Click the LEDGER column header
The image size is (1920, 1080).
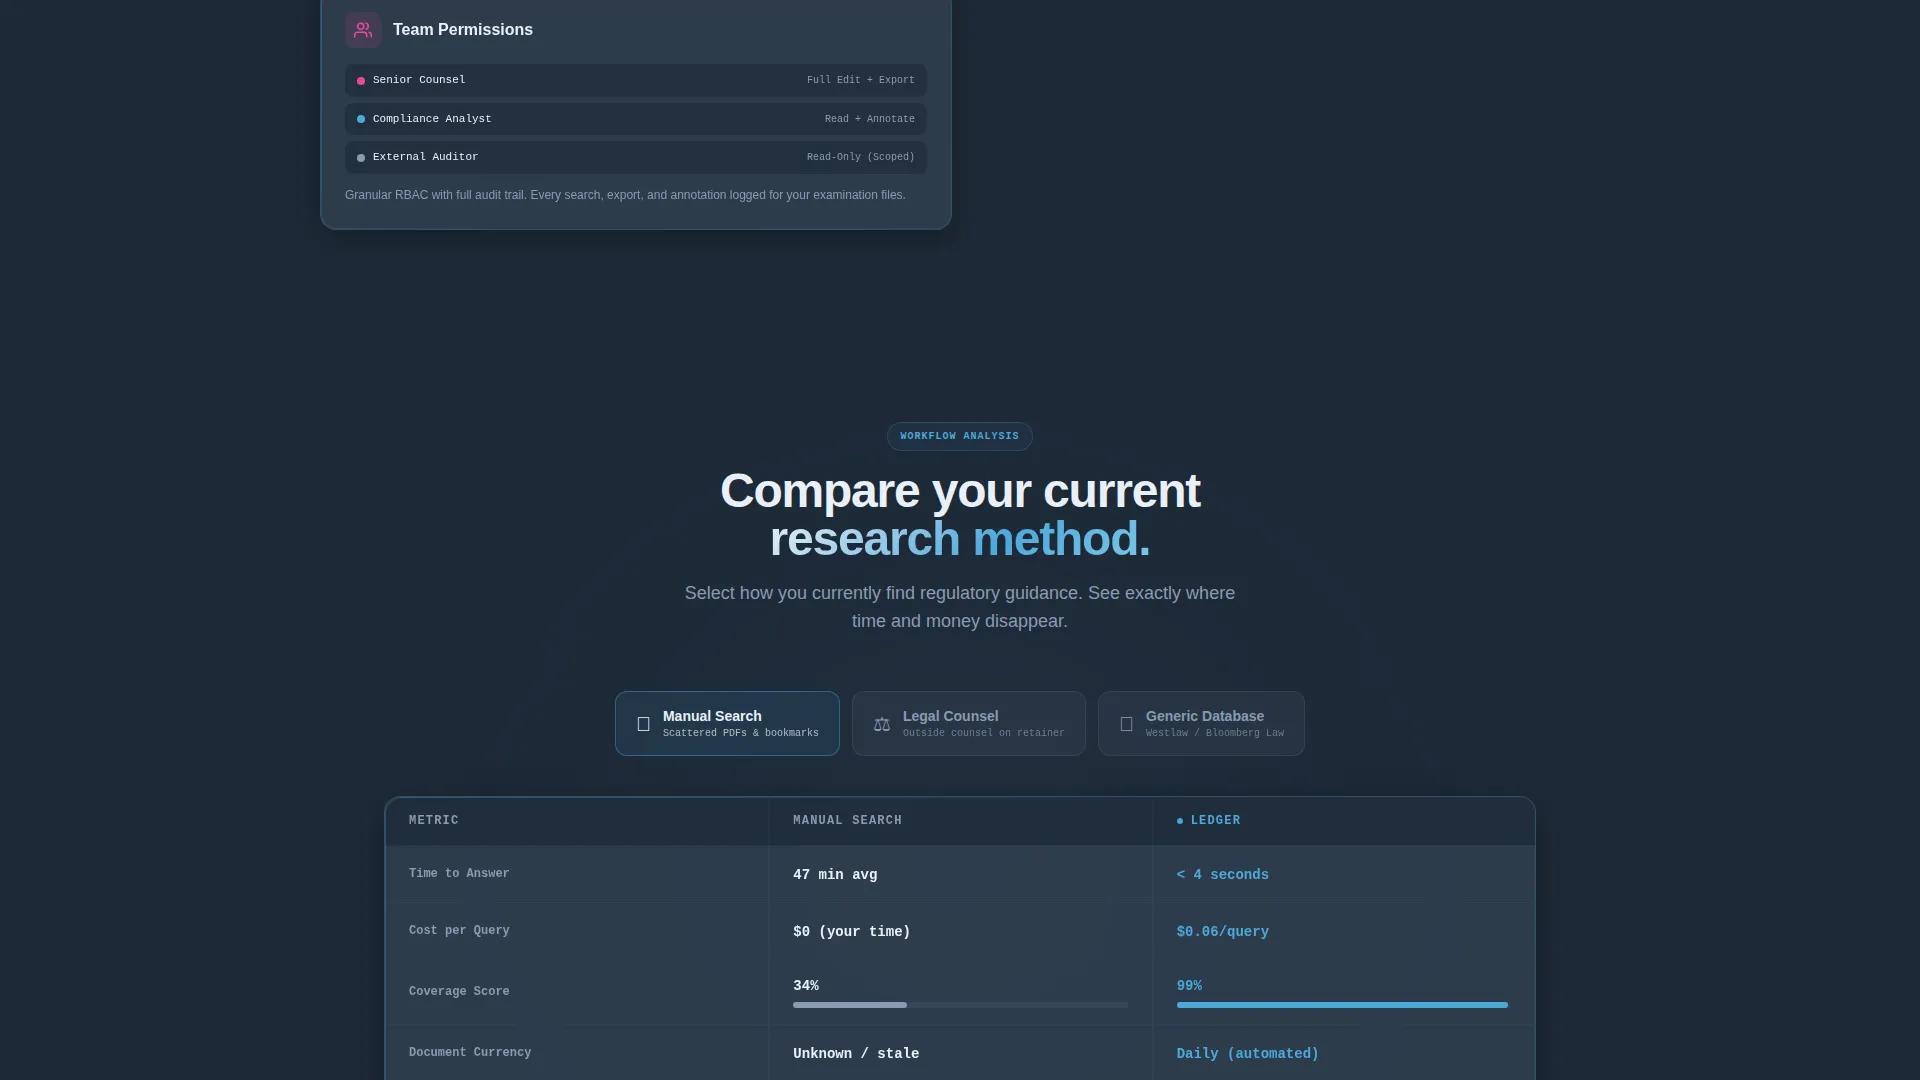pyautogui.click(x=1215, y=820)
